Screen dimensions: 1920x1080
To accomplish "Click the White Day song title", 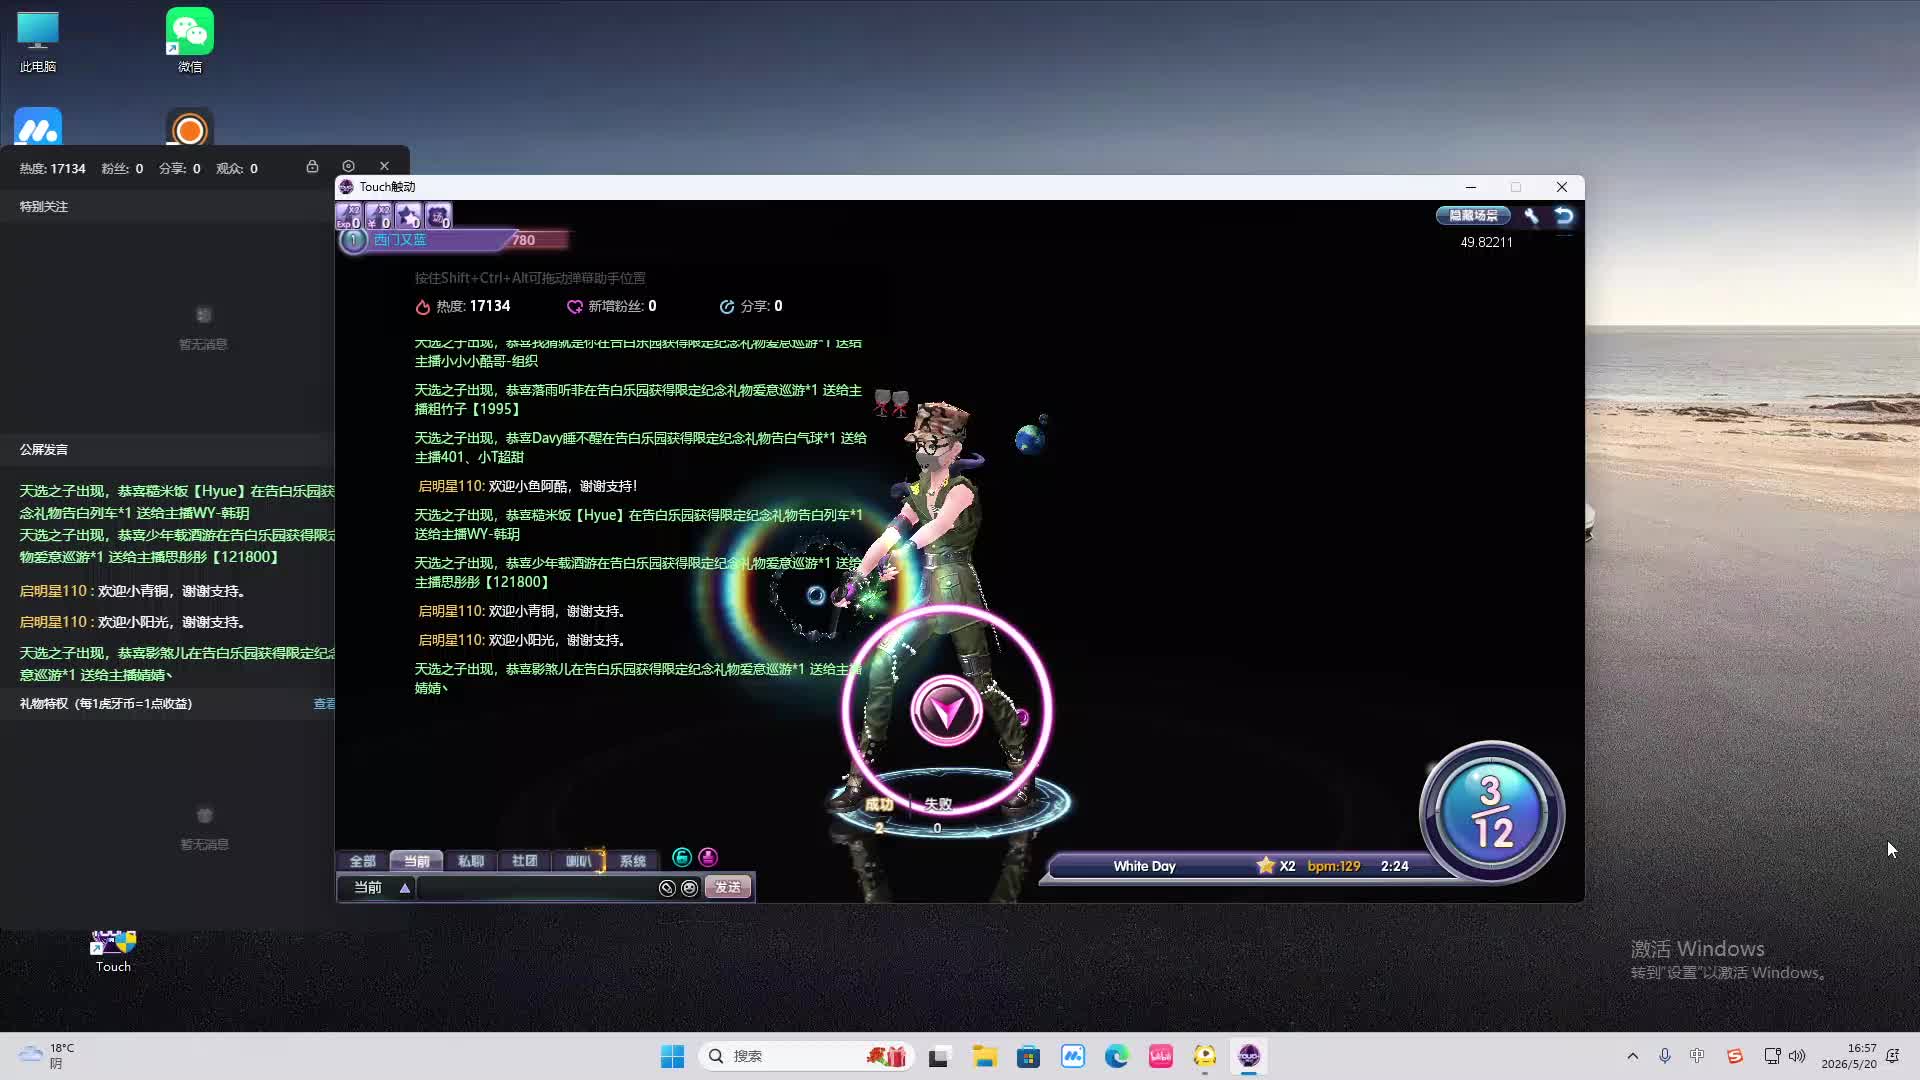I will pos(1144,866).
